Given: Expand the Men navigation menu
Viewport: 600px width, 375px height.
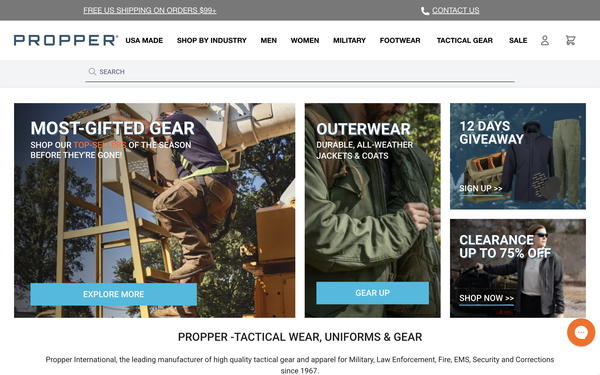Looking at the screenshot, I should (x=269, y=40).
